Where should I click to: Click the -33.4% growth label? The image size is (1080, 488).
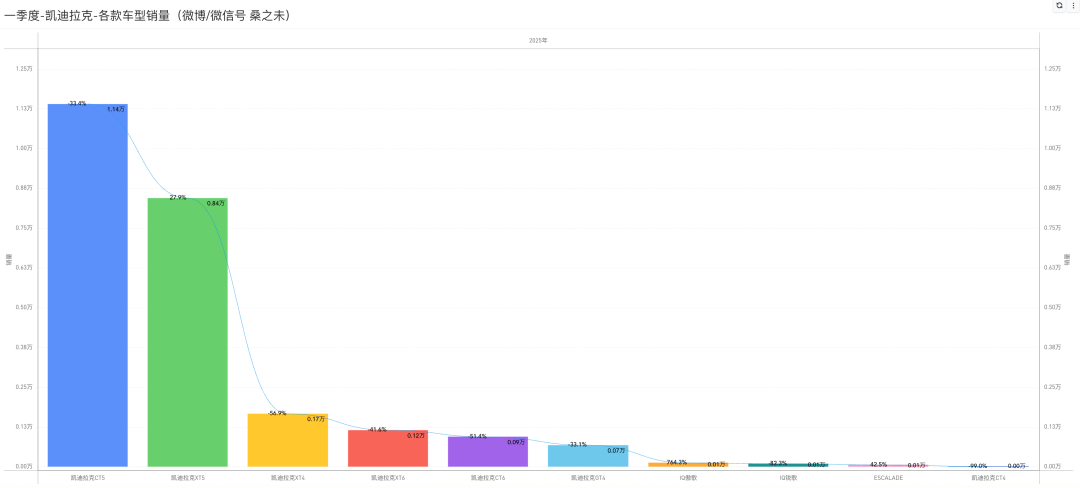(x=76, y=103)
